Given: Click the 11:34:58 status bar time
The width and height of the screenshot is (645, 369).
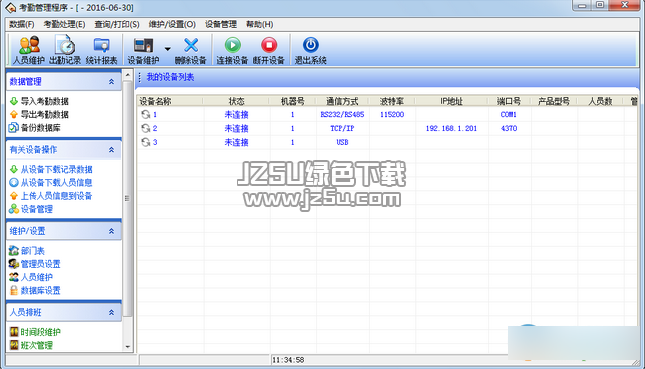Looking at the screenshot, I should point(288,360).
